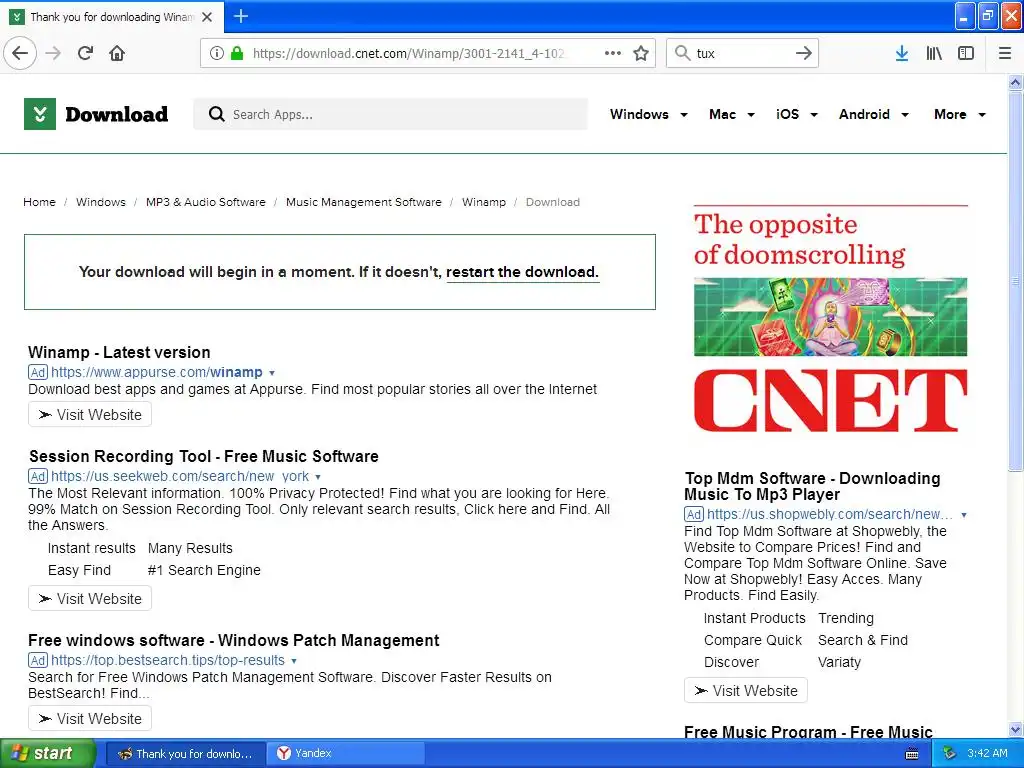Click the browser Forward arrow
The image size is (1024, 768).
pos(53,53)
